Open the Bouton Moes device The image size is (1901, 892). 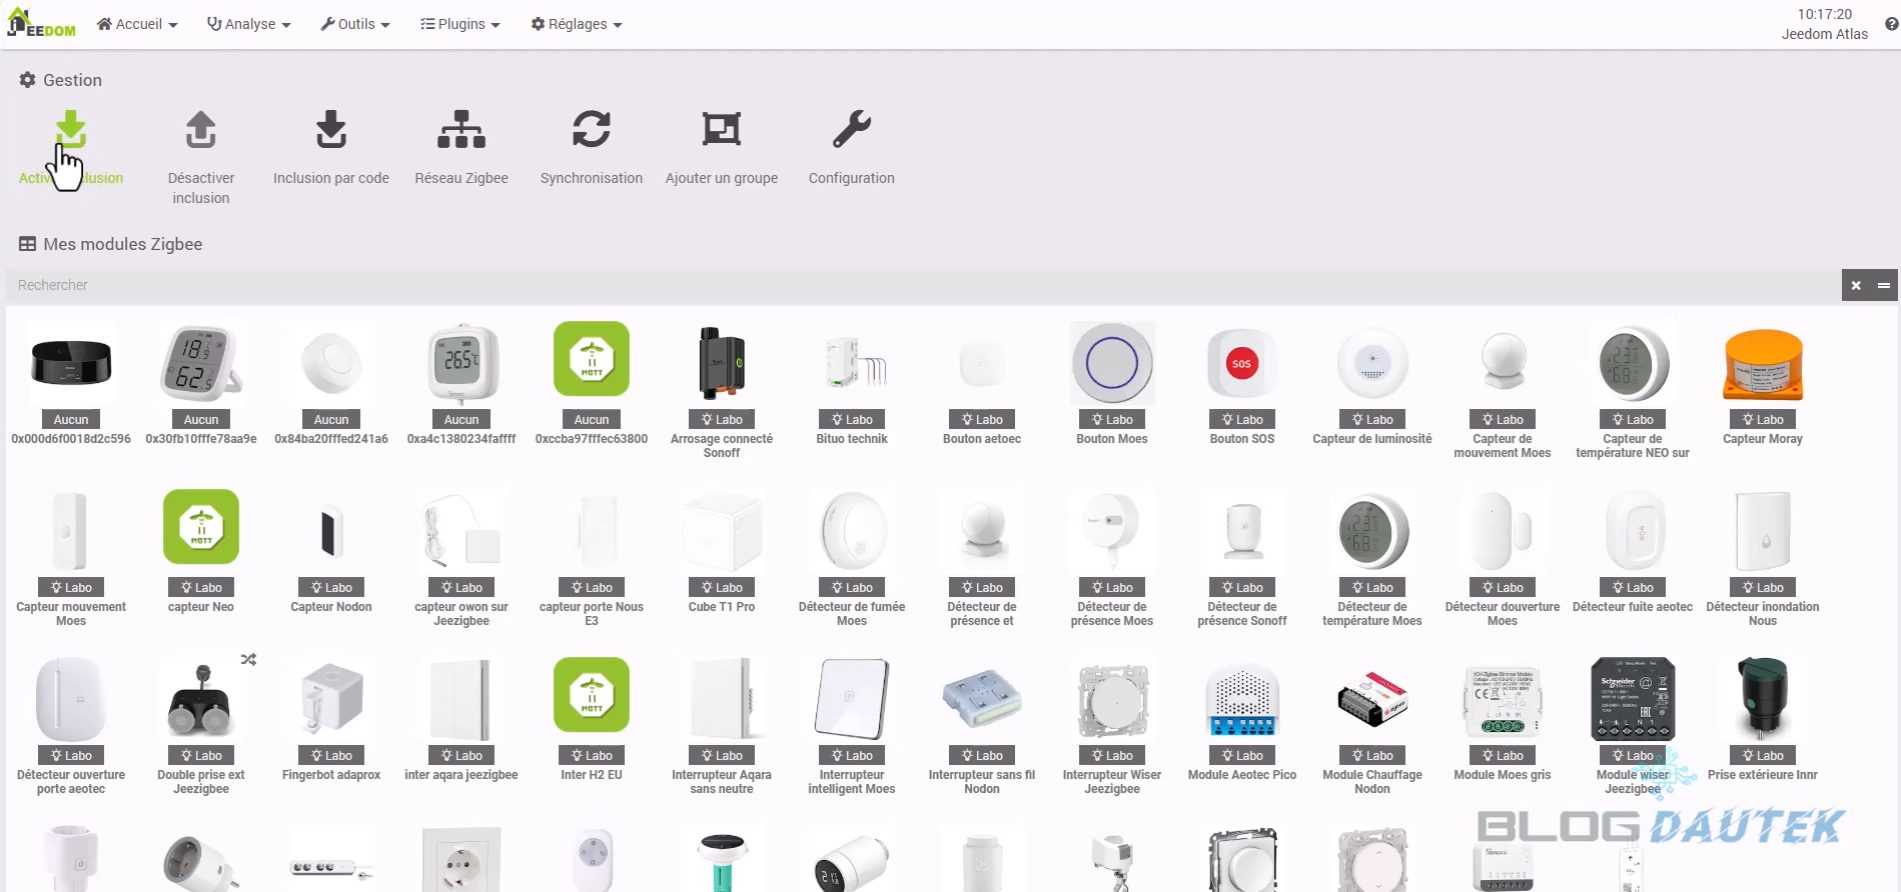pos(1112,384)
